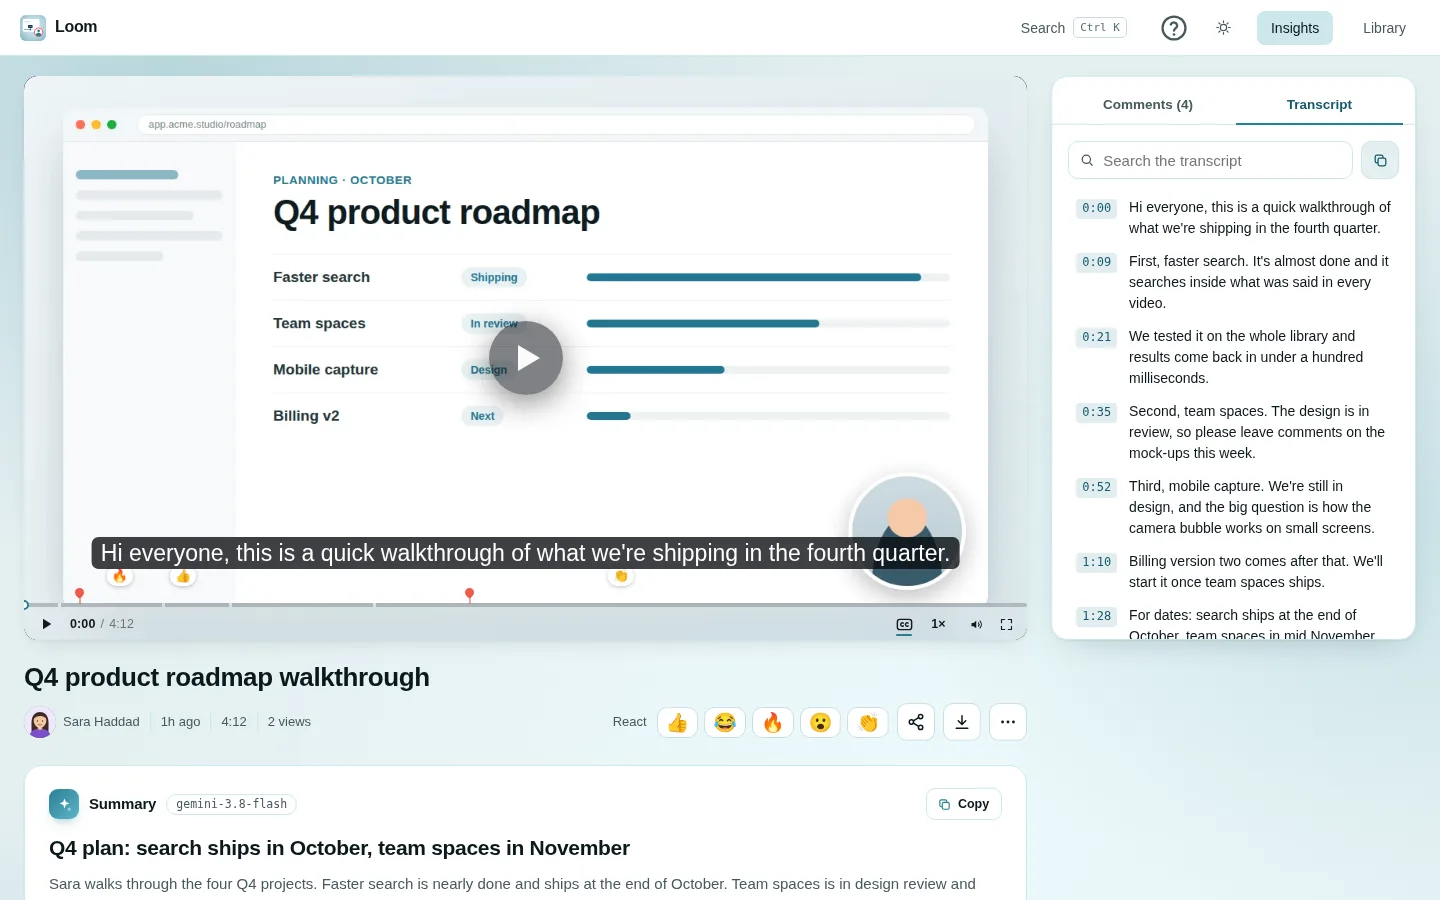The width and height of the screenshot is (1440, 900).
Task: React with the fire emoji button
Action: click(x=773, y=722)
